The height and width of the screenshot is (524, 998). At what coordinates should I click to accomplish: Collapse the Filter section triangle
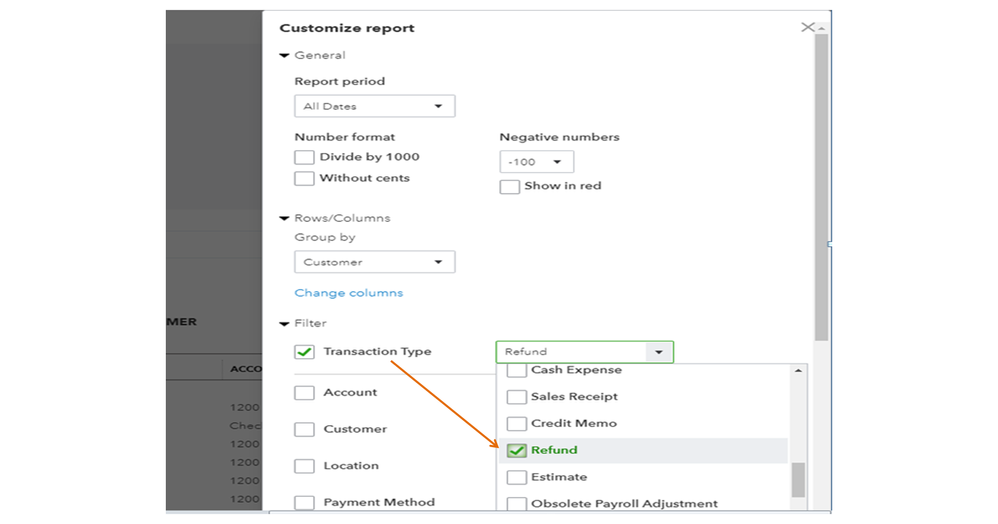click(x=285, y=324)
